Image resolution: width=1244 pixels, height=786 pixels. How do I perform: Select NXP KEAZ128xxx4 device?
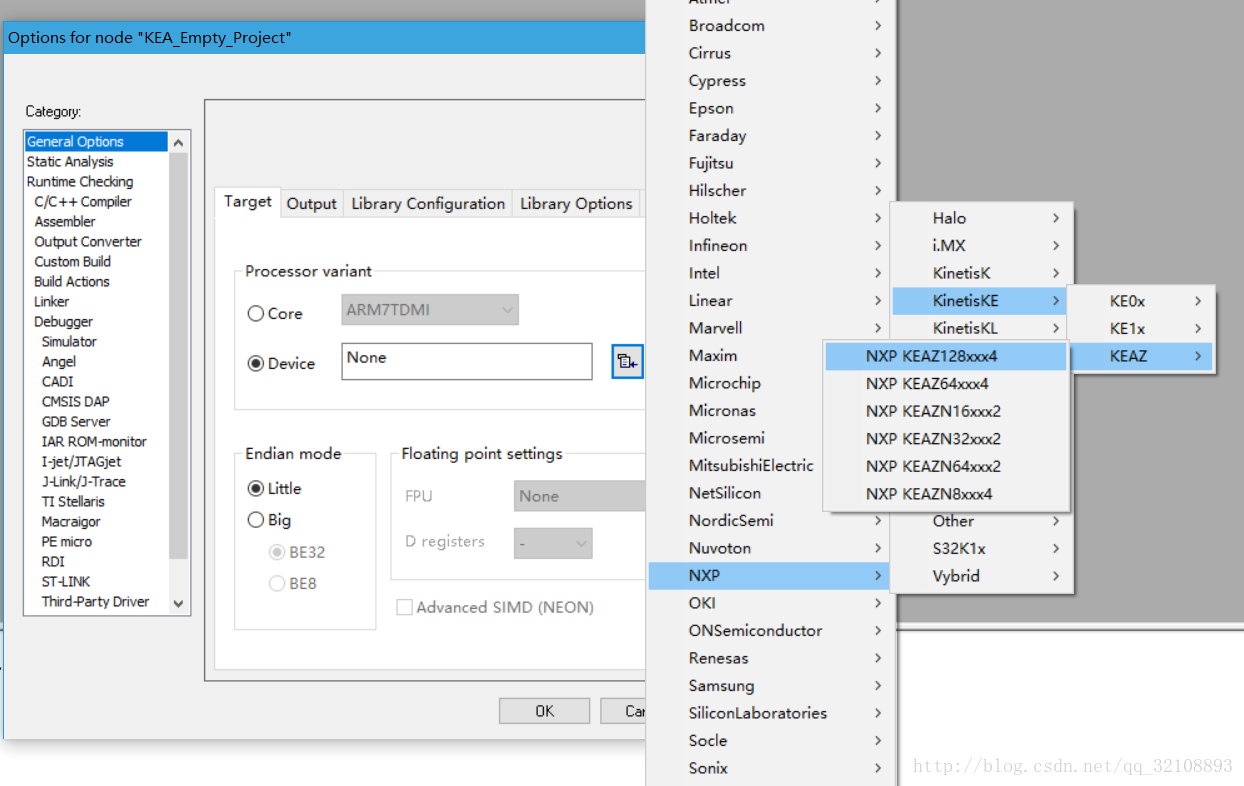pos(945,356)
